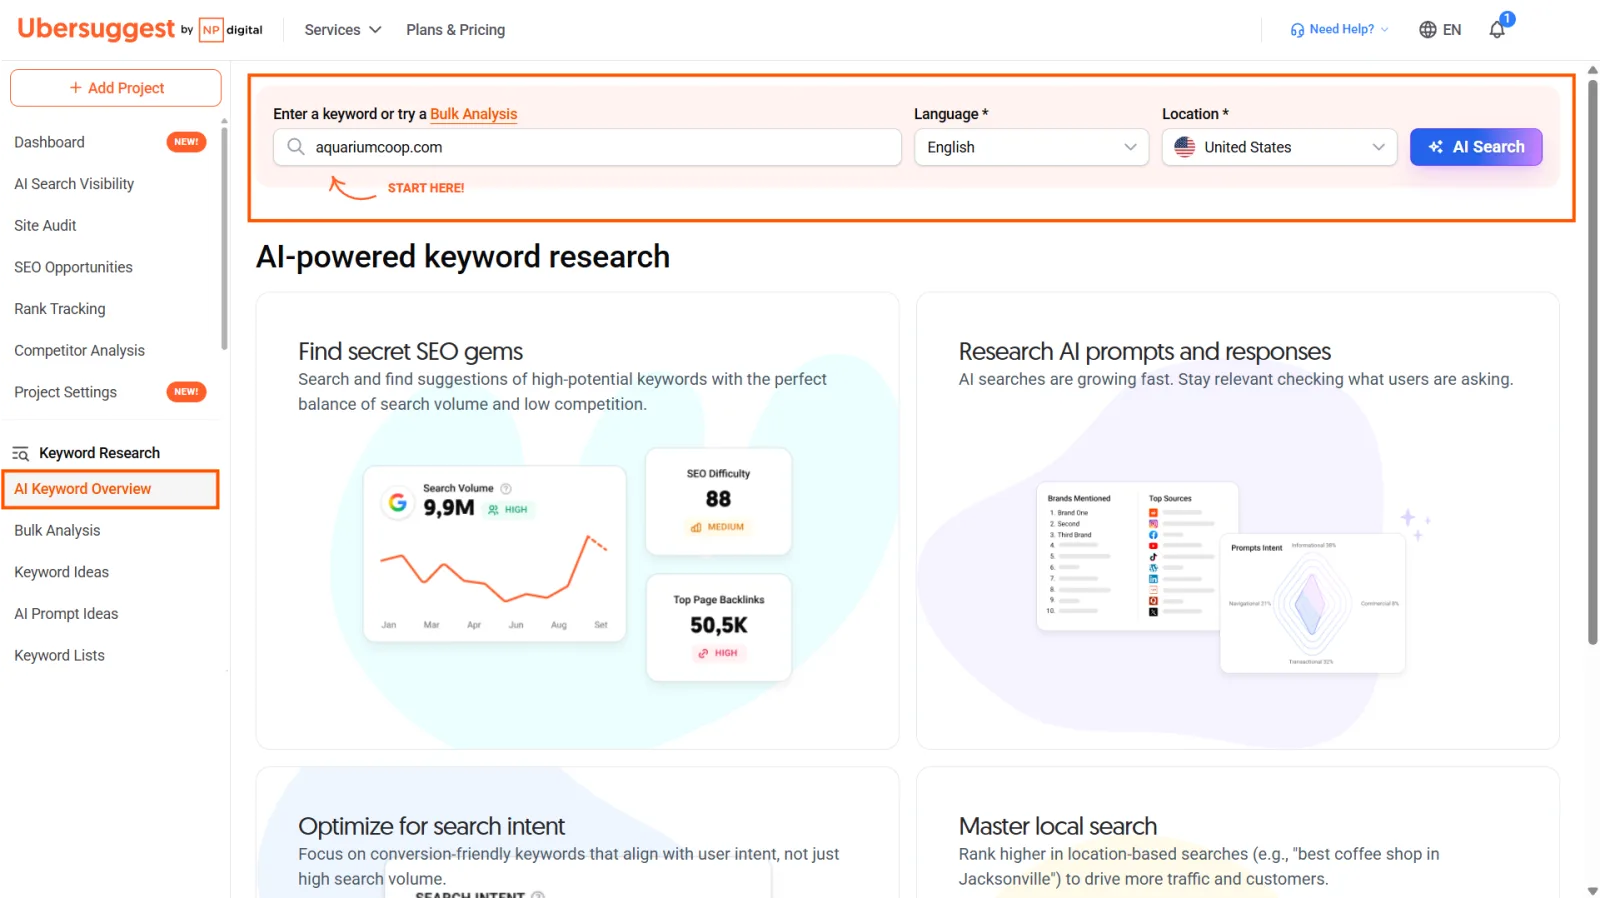Image resolution: width=1600 pixels, height=898 pixels.
Task: Click the Ubersuggest logo
Action: 96,29
